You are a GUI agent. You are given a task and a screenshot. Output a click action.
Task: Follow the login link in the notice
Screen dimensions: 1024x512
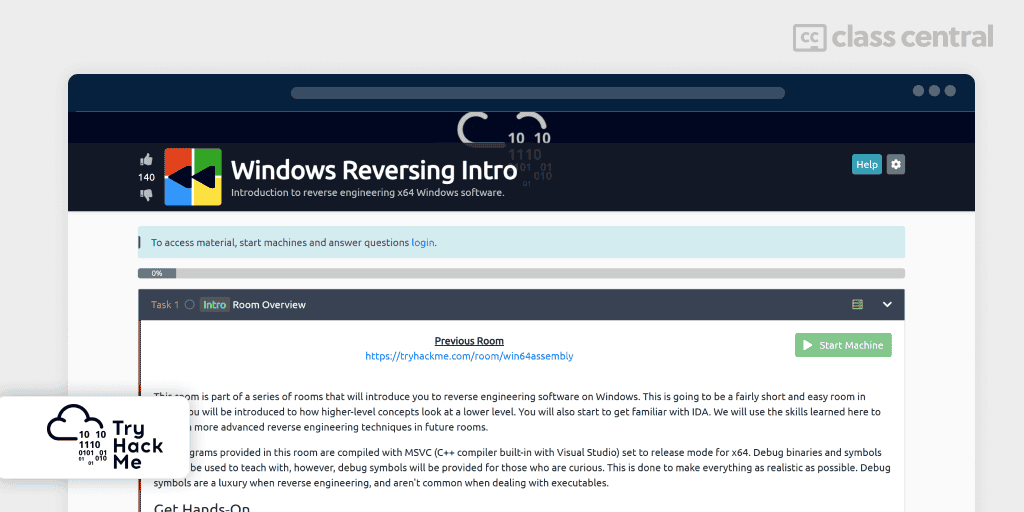pos(423,242)
